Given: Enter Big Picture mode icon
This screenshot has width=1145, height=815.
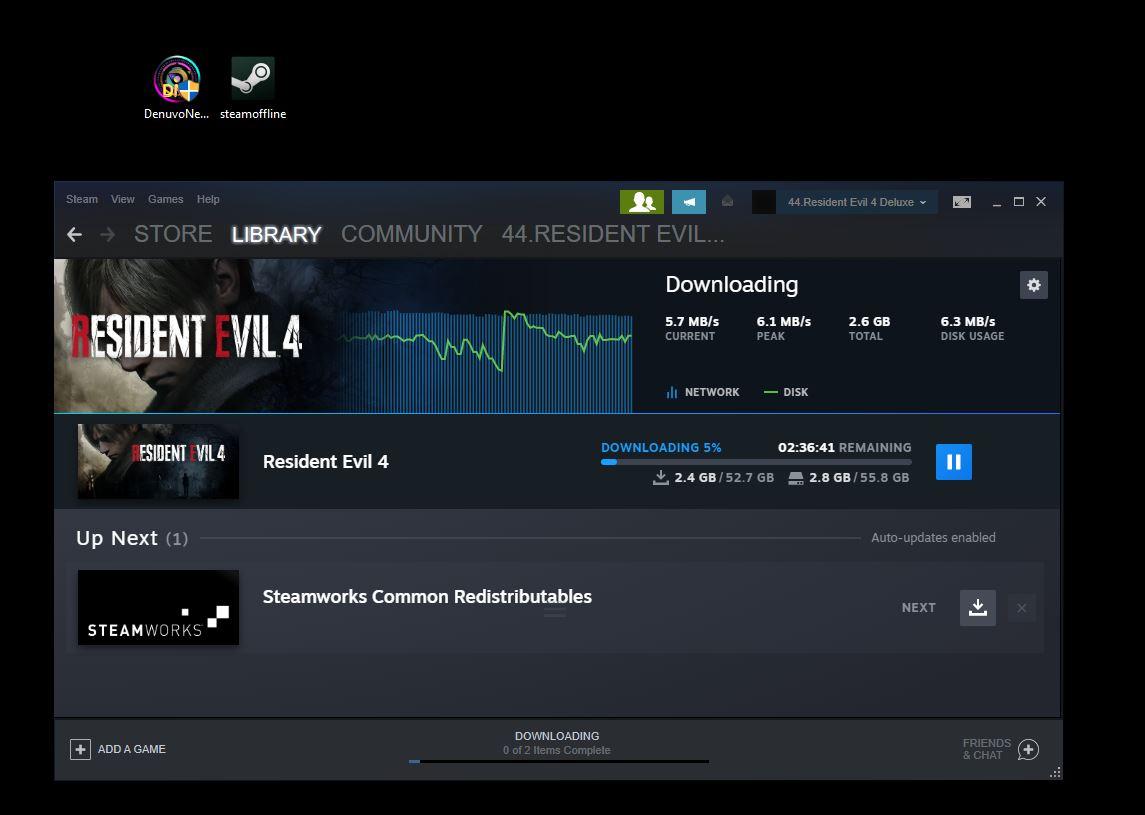Looking at the screenshot, I should (x=961, y=202).
